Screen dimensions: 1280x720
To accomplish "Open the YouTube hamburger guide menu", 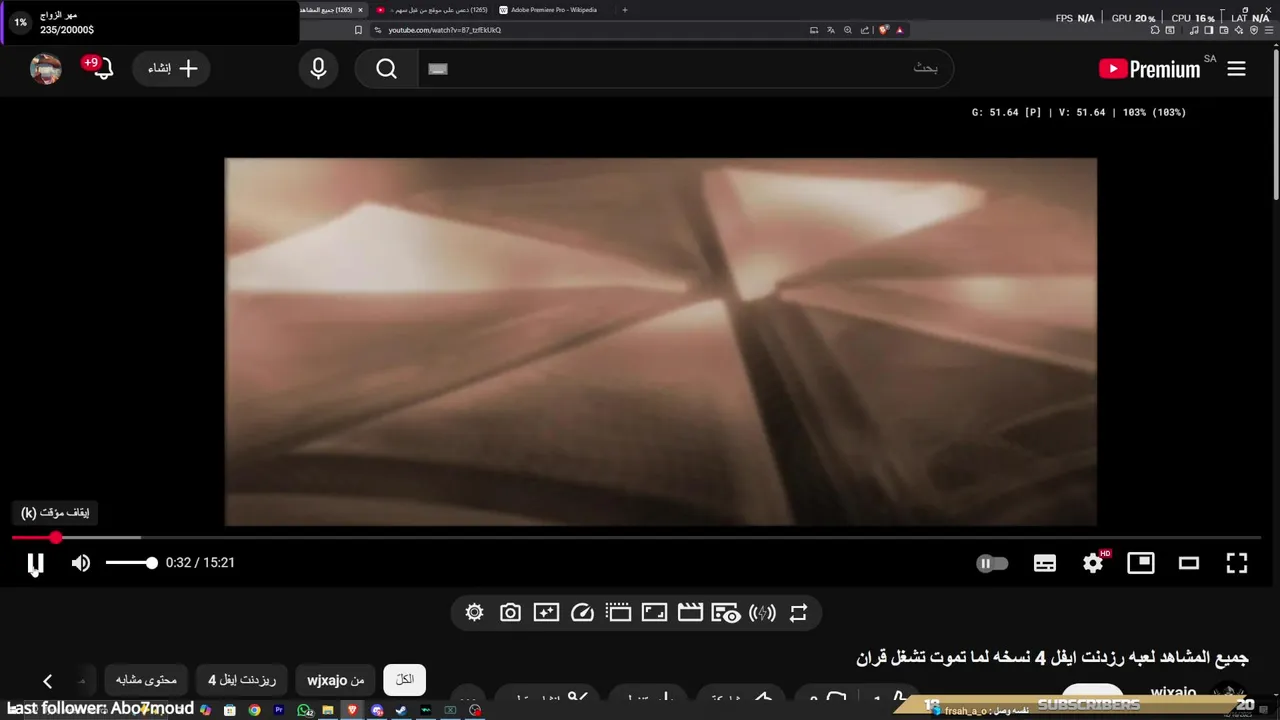I will [x=1236, y=69].
